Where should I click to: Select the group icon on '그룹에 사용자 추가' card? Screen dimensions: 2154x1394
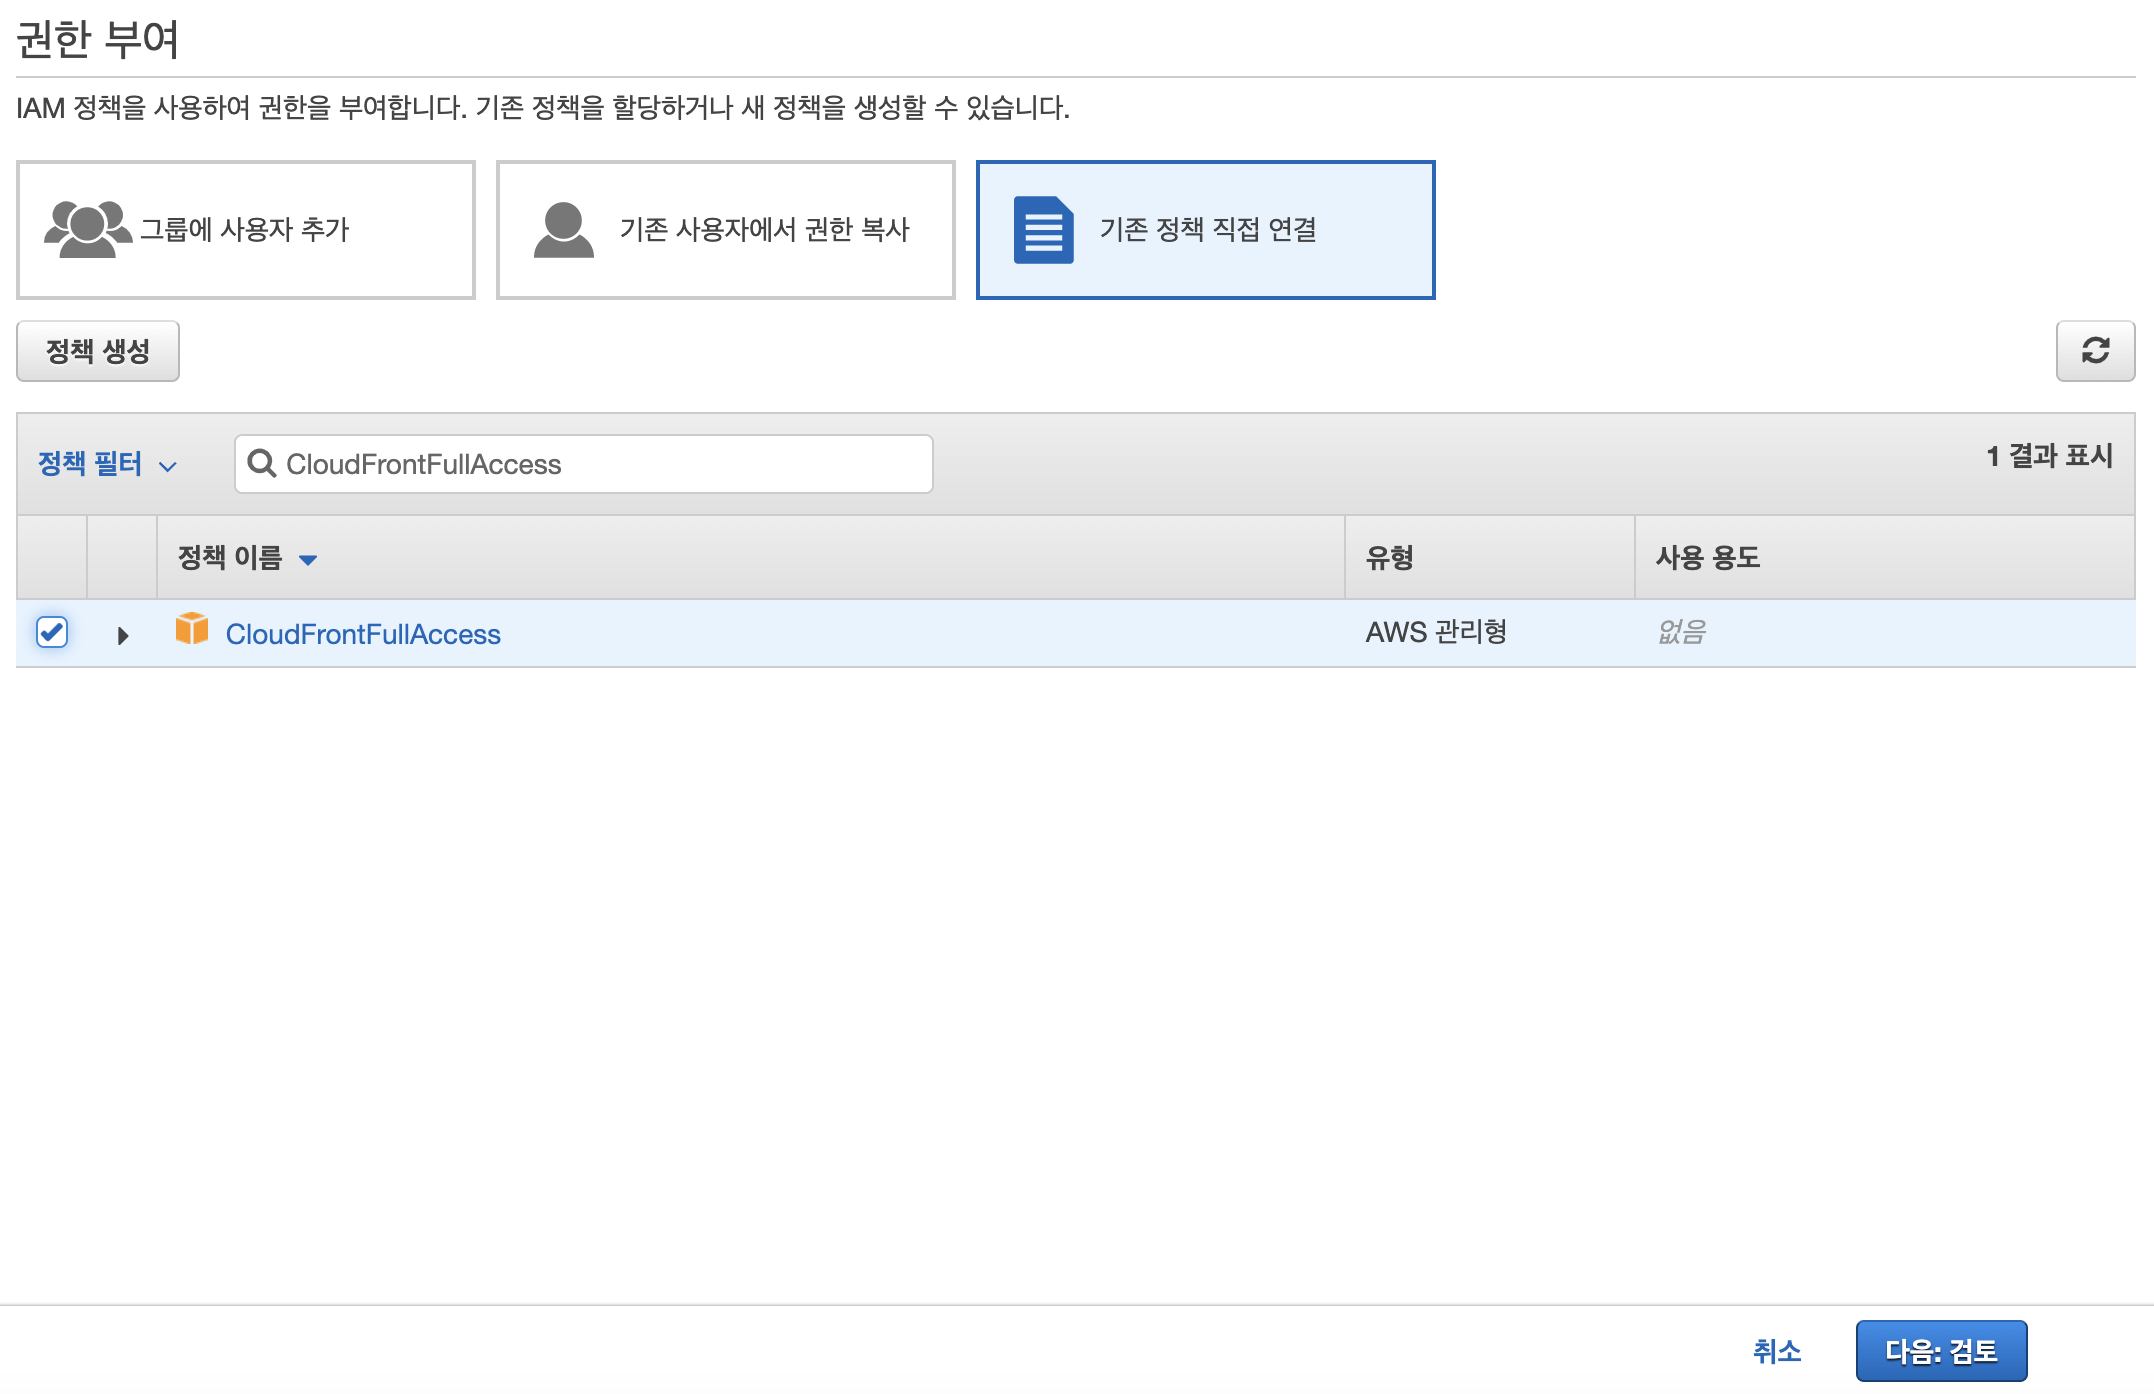pyautogui.click(x=88, y=228)
